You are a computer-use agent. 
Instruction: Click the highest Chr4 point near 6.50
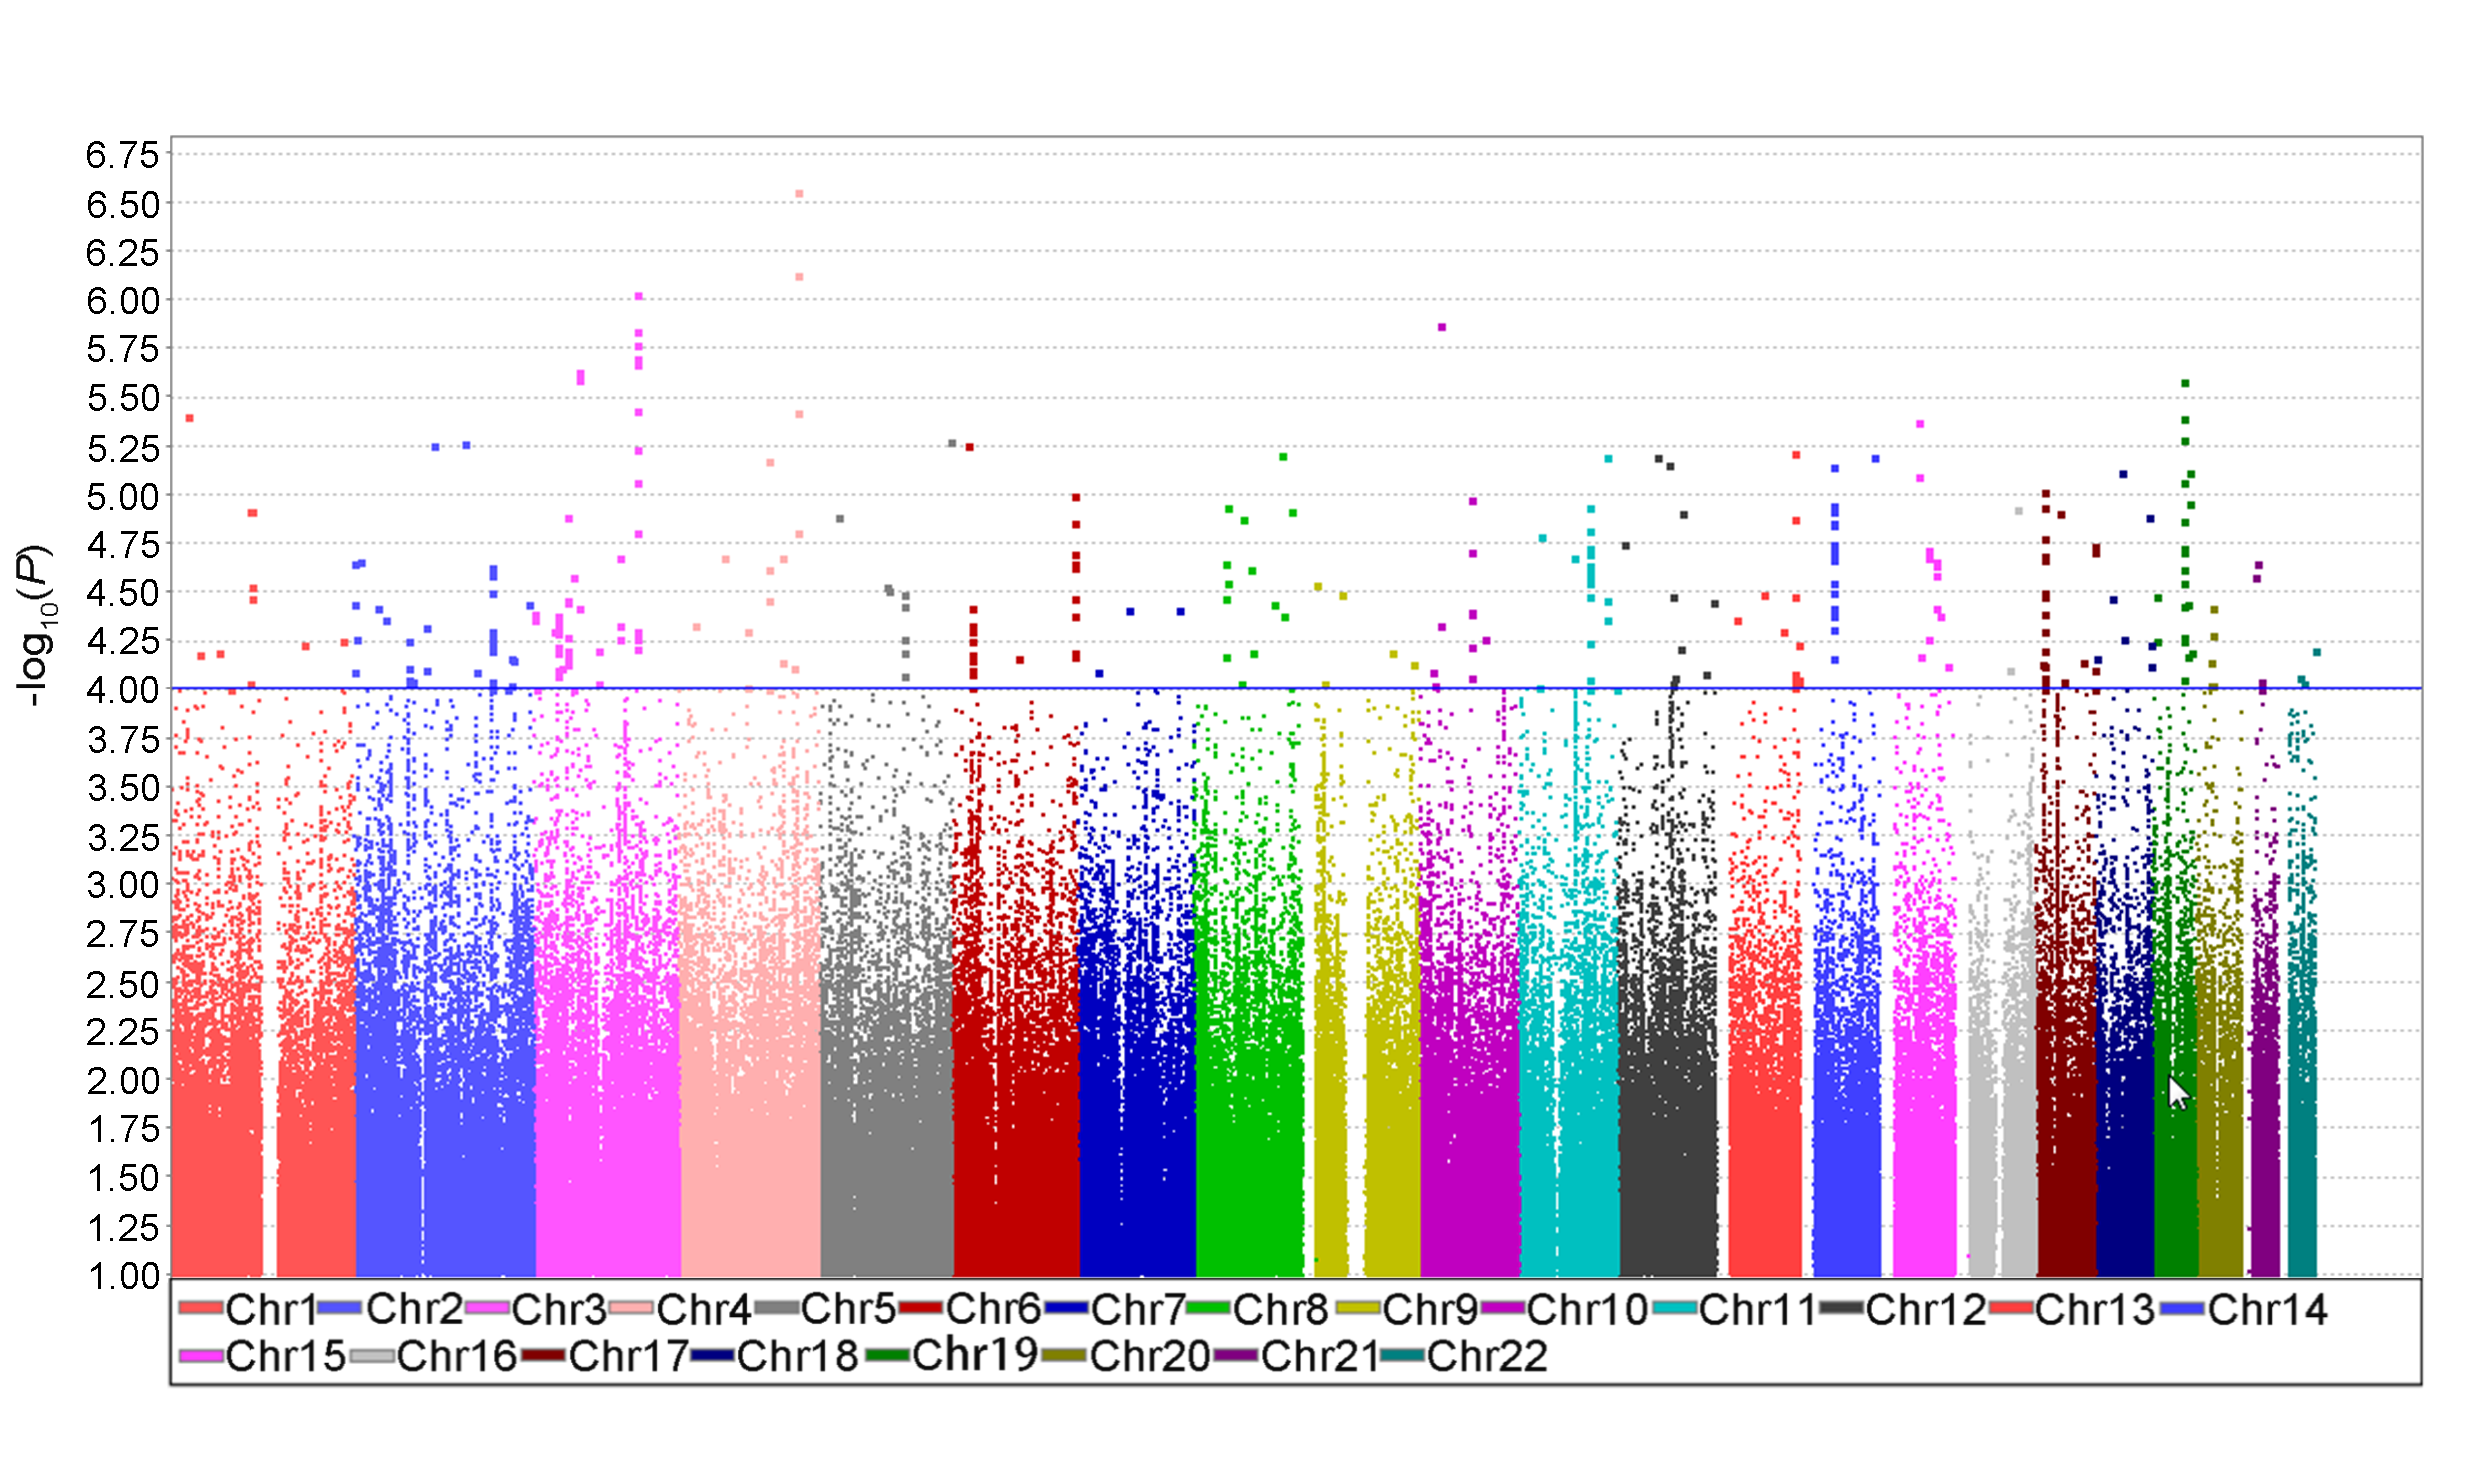point(799,194)
